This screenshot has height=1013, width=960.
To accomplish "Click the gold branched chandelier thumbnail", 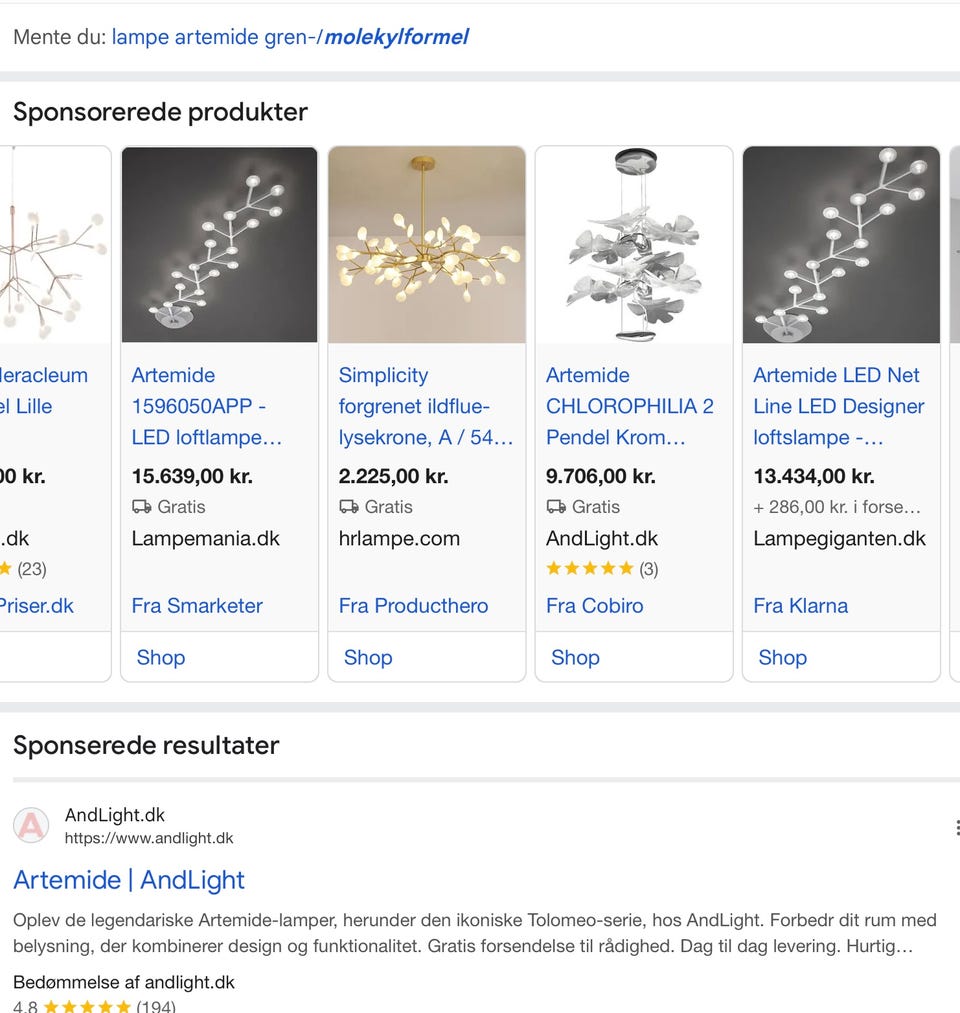I will coord(427,245).
